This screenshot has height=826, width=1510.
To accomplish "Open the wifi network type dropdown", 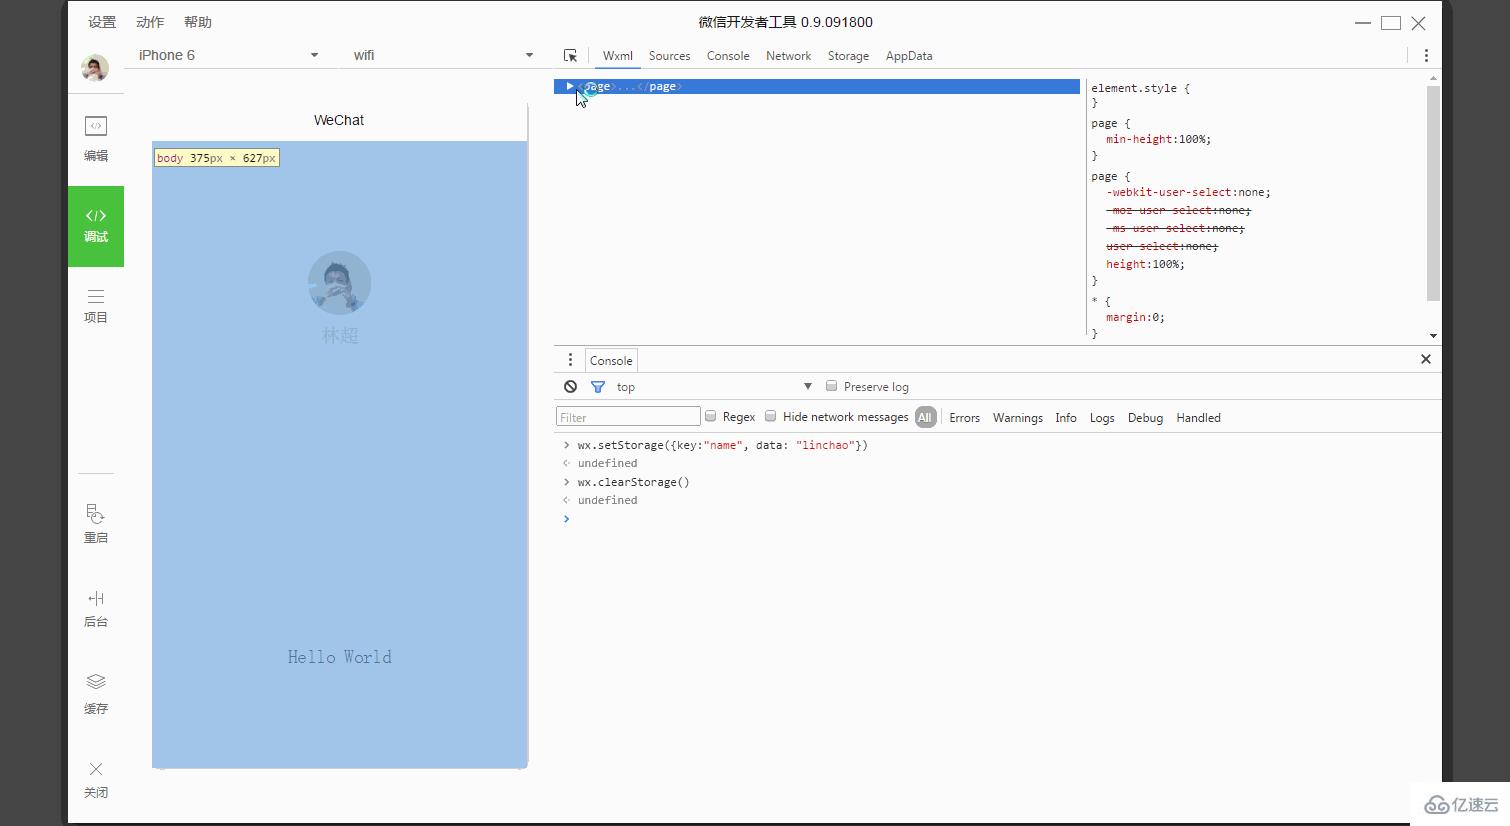I will point(444,55).
